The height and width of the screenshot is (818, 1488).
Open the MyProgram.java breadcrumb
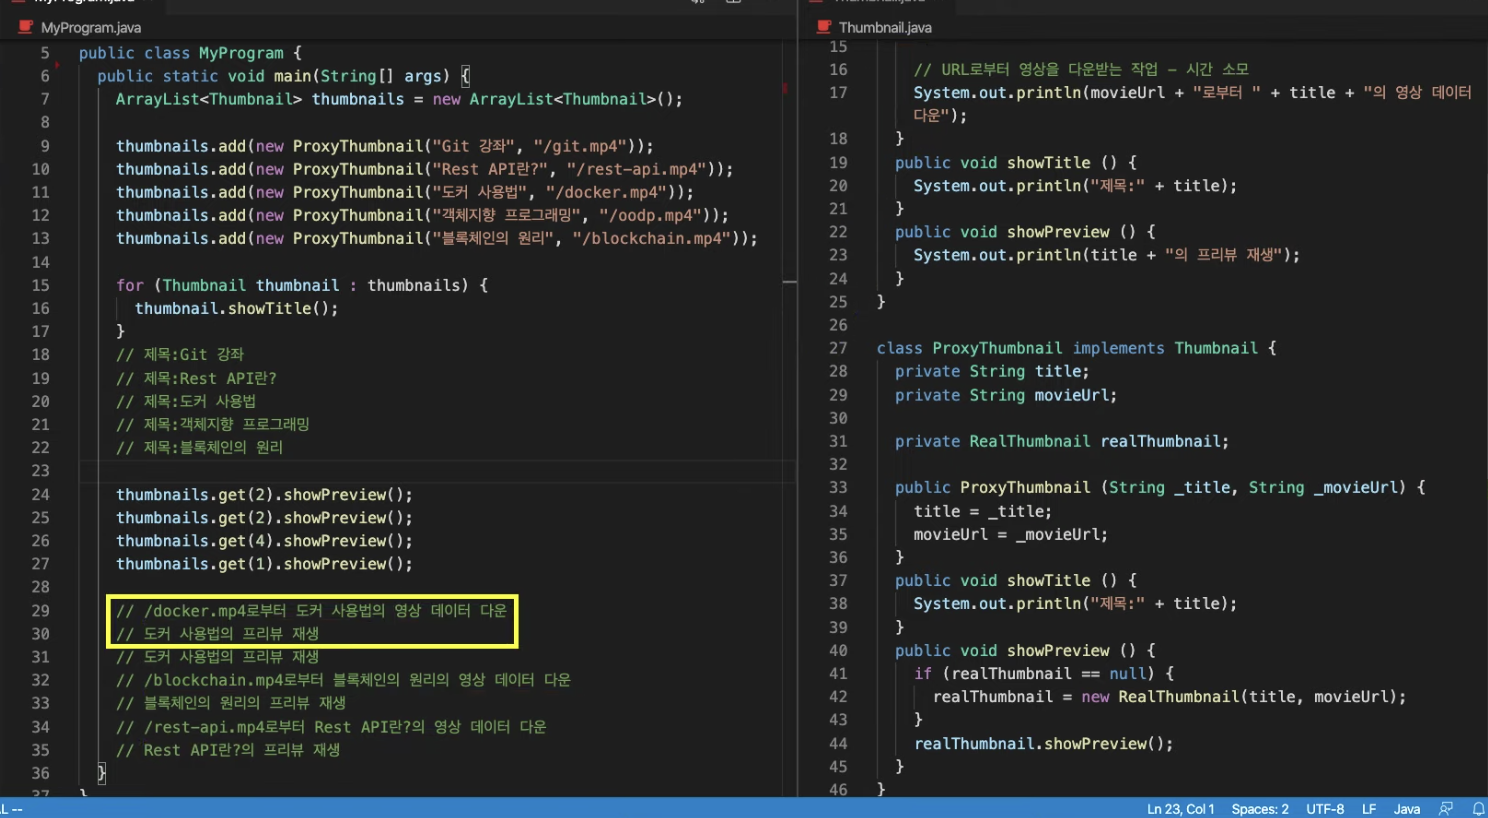pos(91,28)
